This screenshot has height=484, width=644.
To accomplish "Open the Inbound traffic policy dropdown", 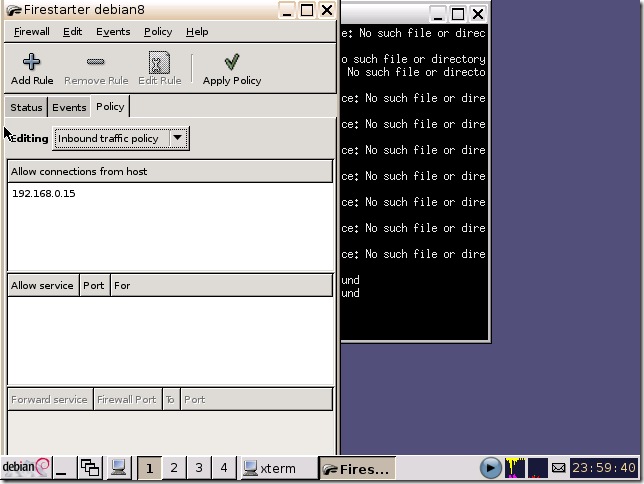I will click(121, 138).
